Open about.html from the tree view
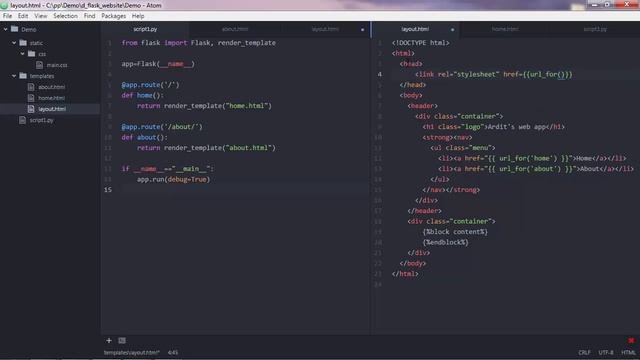 pos(51,87)
